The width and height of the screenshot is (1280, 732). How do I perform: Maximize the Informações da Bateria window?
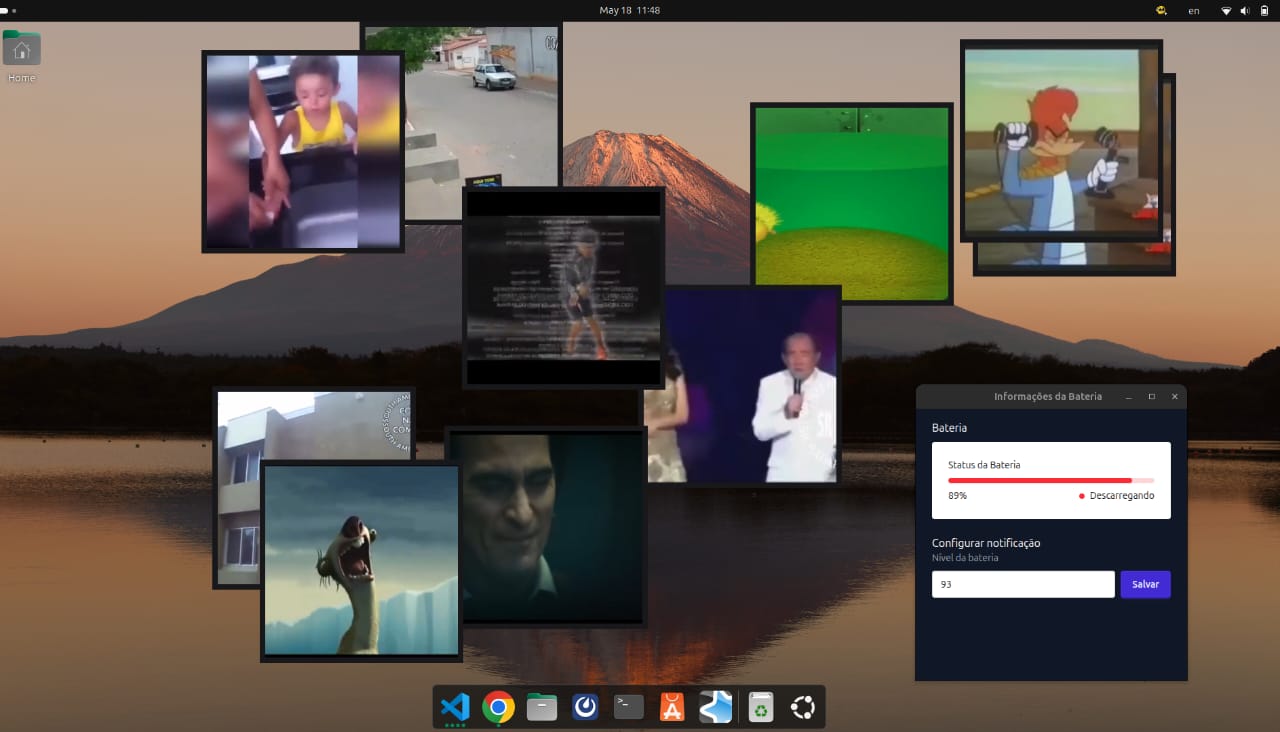(1151, 397)
